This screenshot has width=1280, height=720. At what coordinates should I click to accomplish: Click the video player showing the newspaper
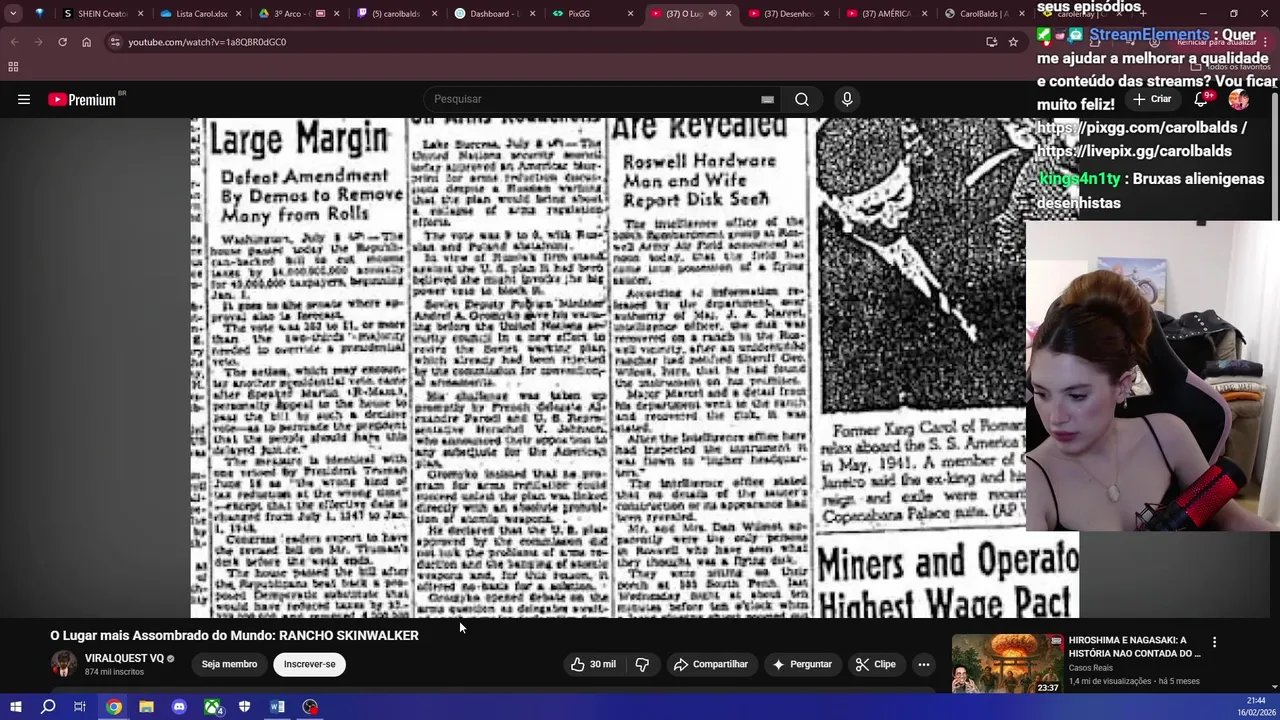[x=634, y=368]
